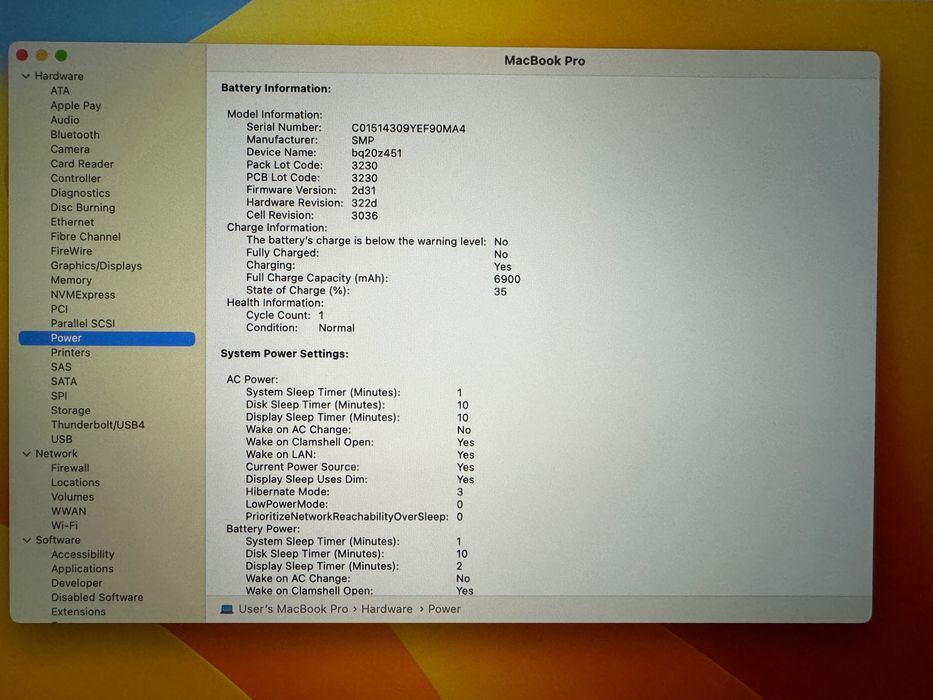
Task: Select Extensions under Software
Action: point(79,611)
